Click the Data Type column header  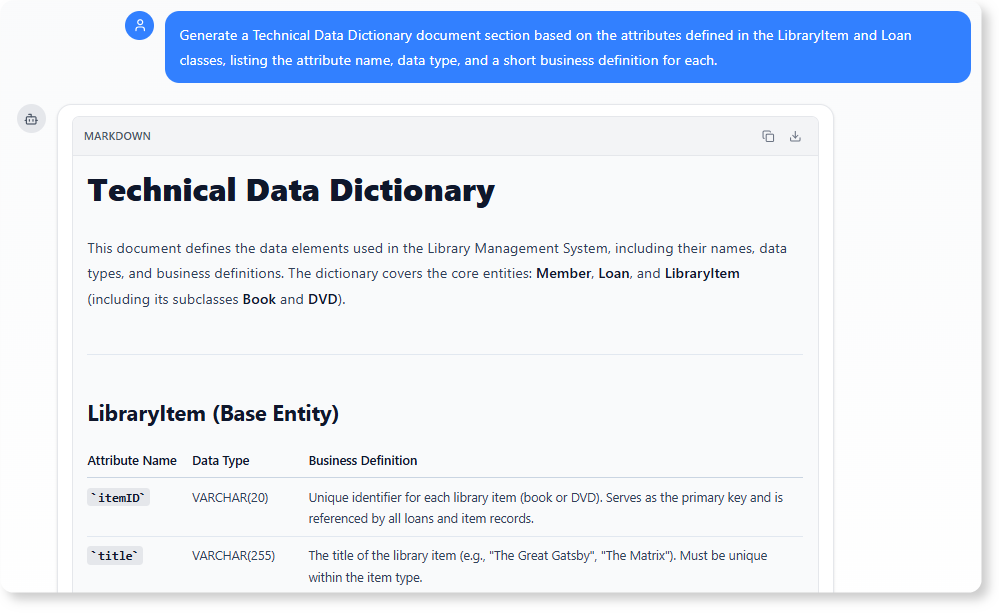(220, 460)
